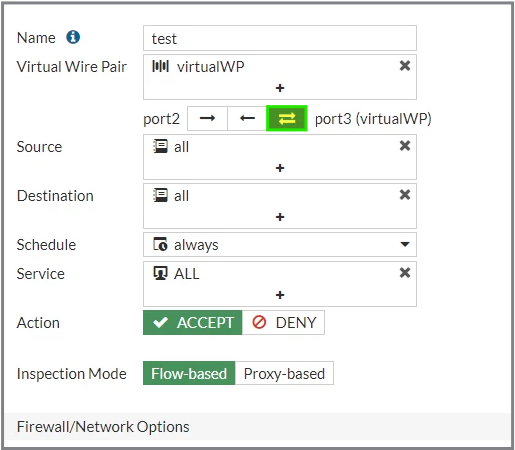Select the bidirectional traffic arrows button
The height and width of the screenshot is (450, 515).
287,118
